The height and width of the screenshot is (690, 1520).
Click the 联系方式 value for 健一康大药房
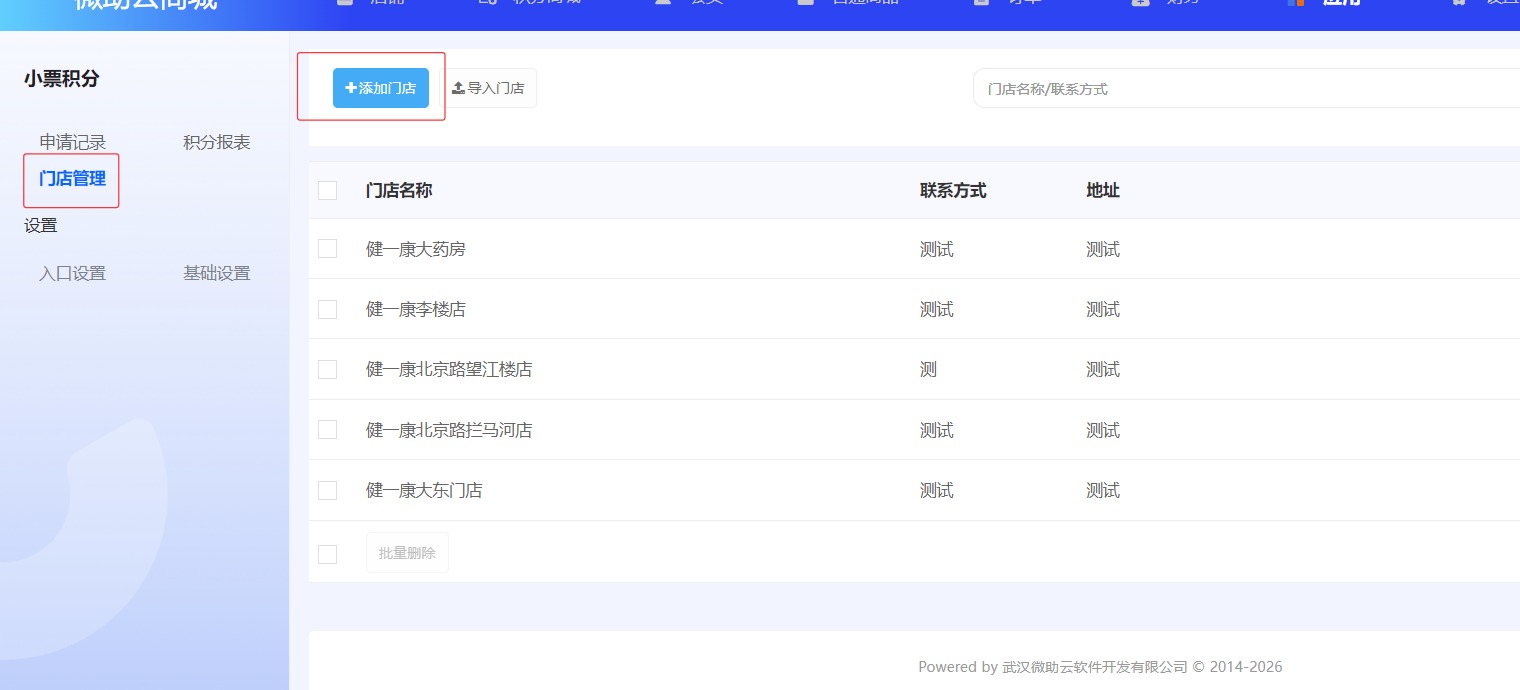[937, 249]
